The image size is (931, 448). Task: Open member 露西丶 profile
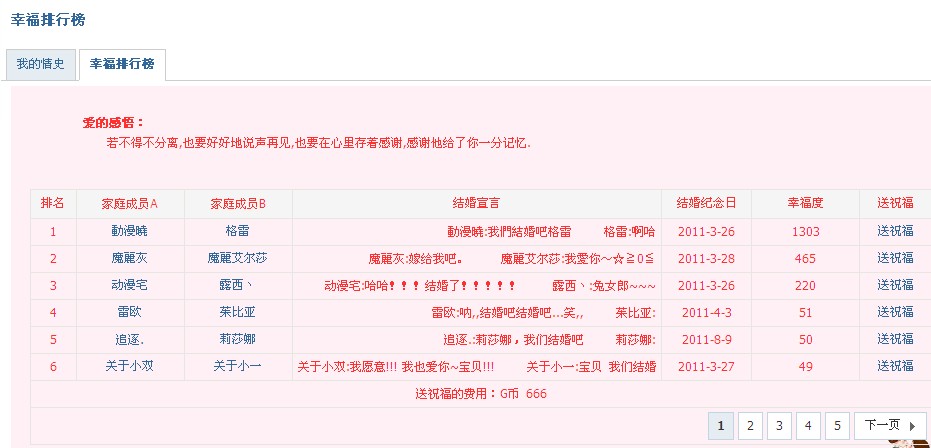[236, 285]
